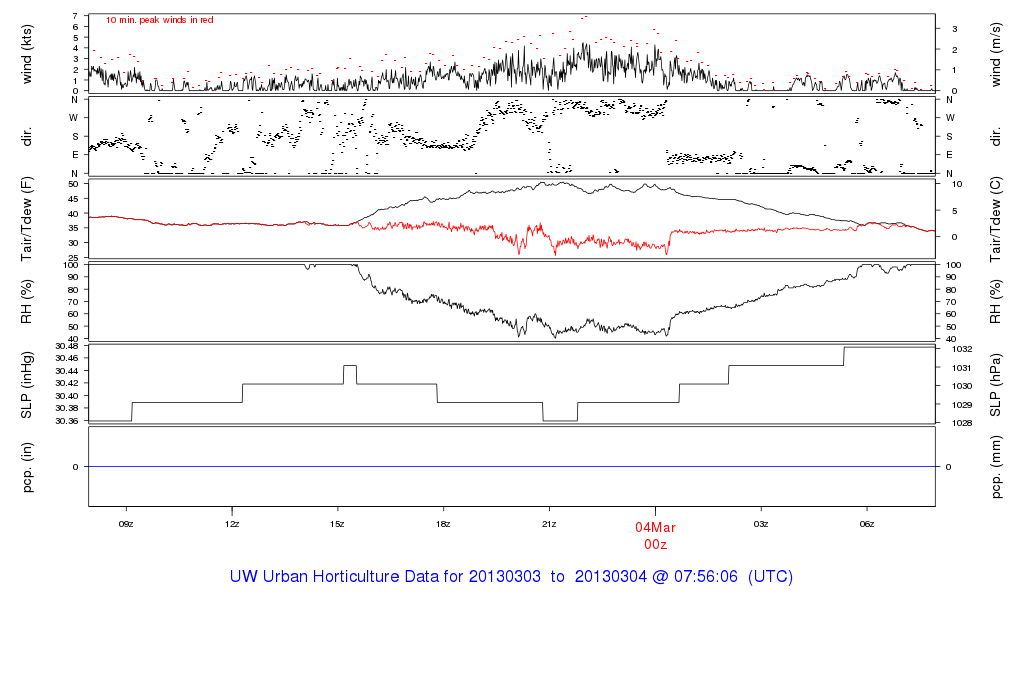Click the blue zero precipitation line
This screenshot has height=700, width=1024.
point(512,467)
